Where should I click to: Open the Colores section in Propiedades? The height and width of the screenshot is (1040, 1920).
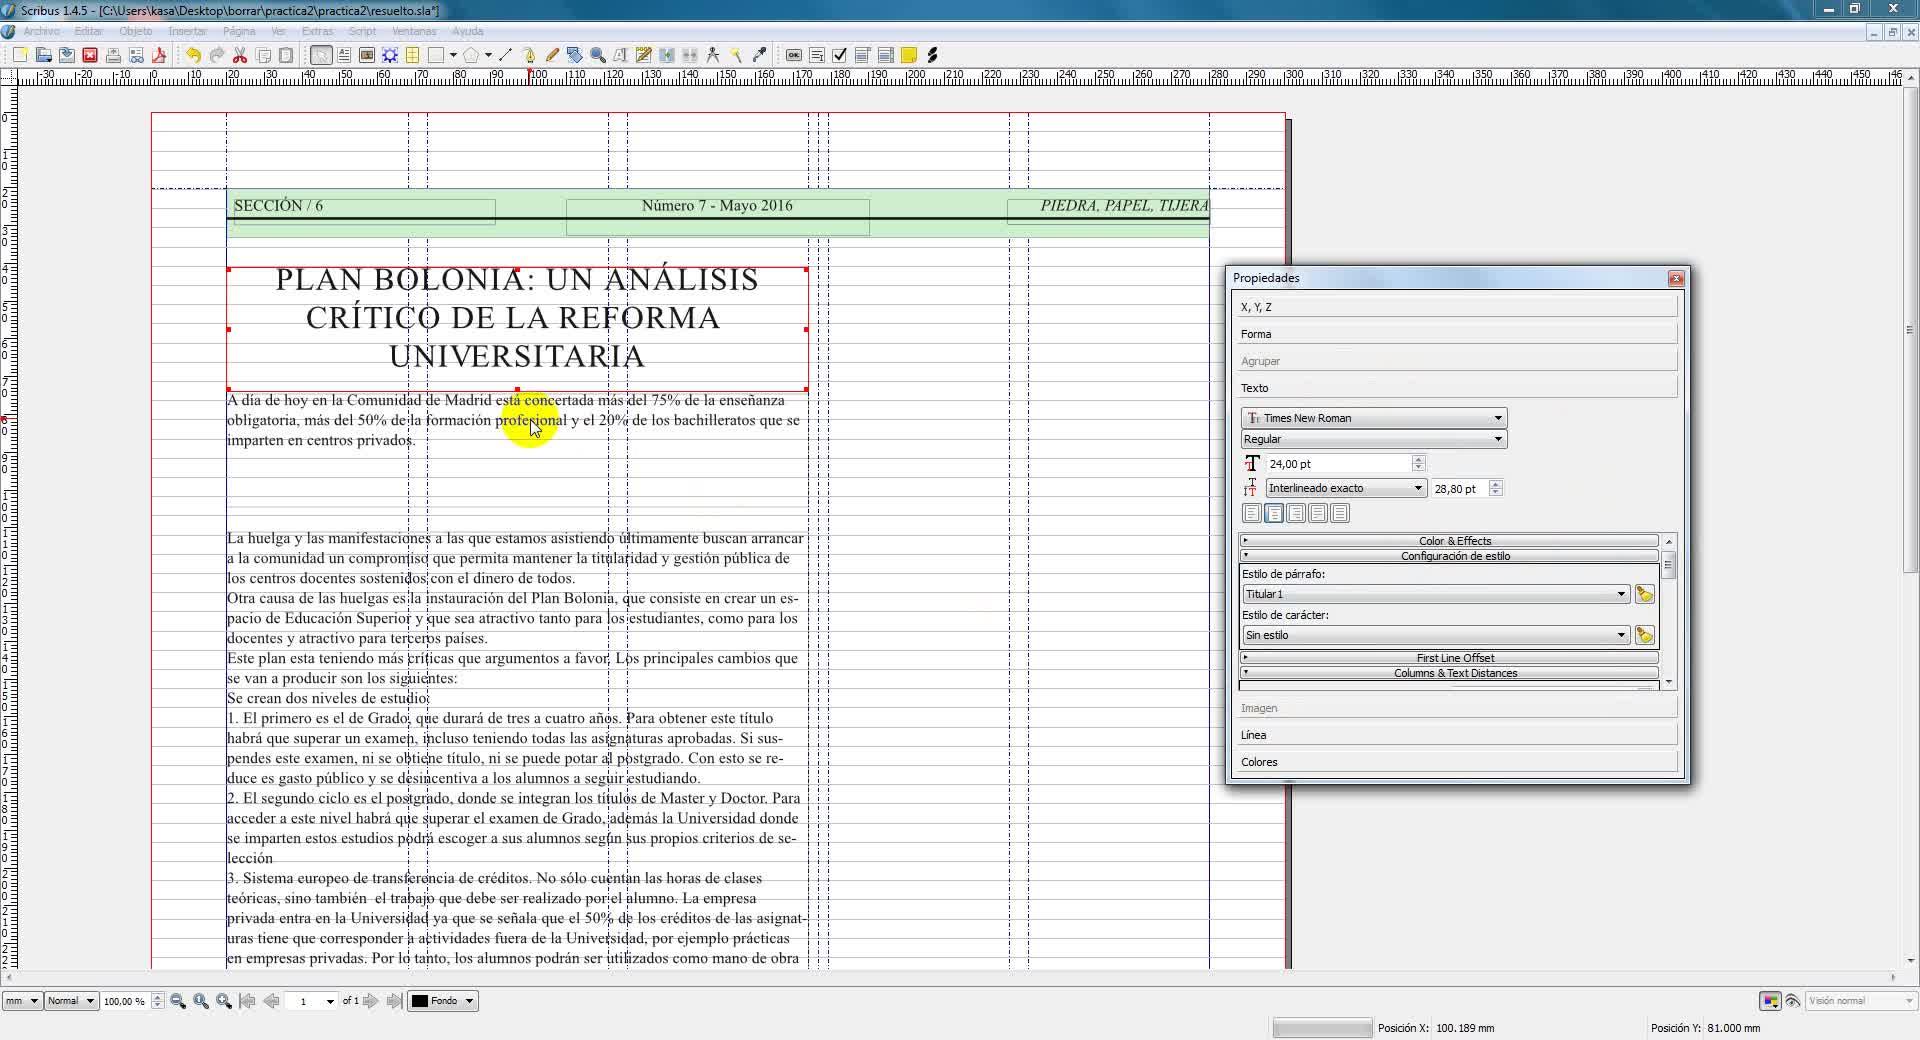pos(1456,762)
